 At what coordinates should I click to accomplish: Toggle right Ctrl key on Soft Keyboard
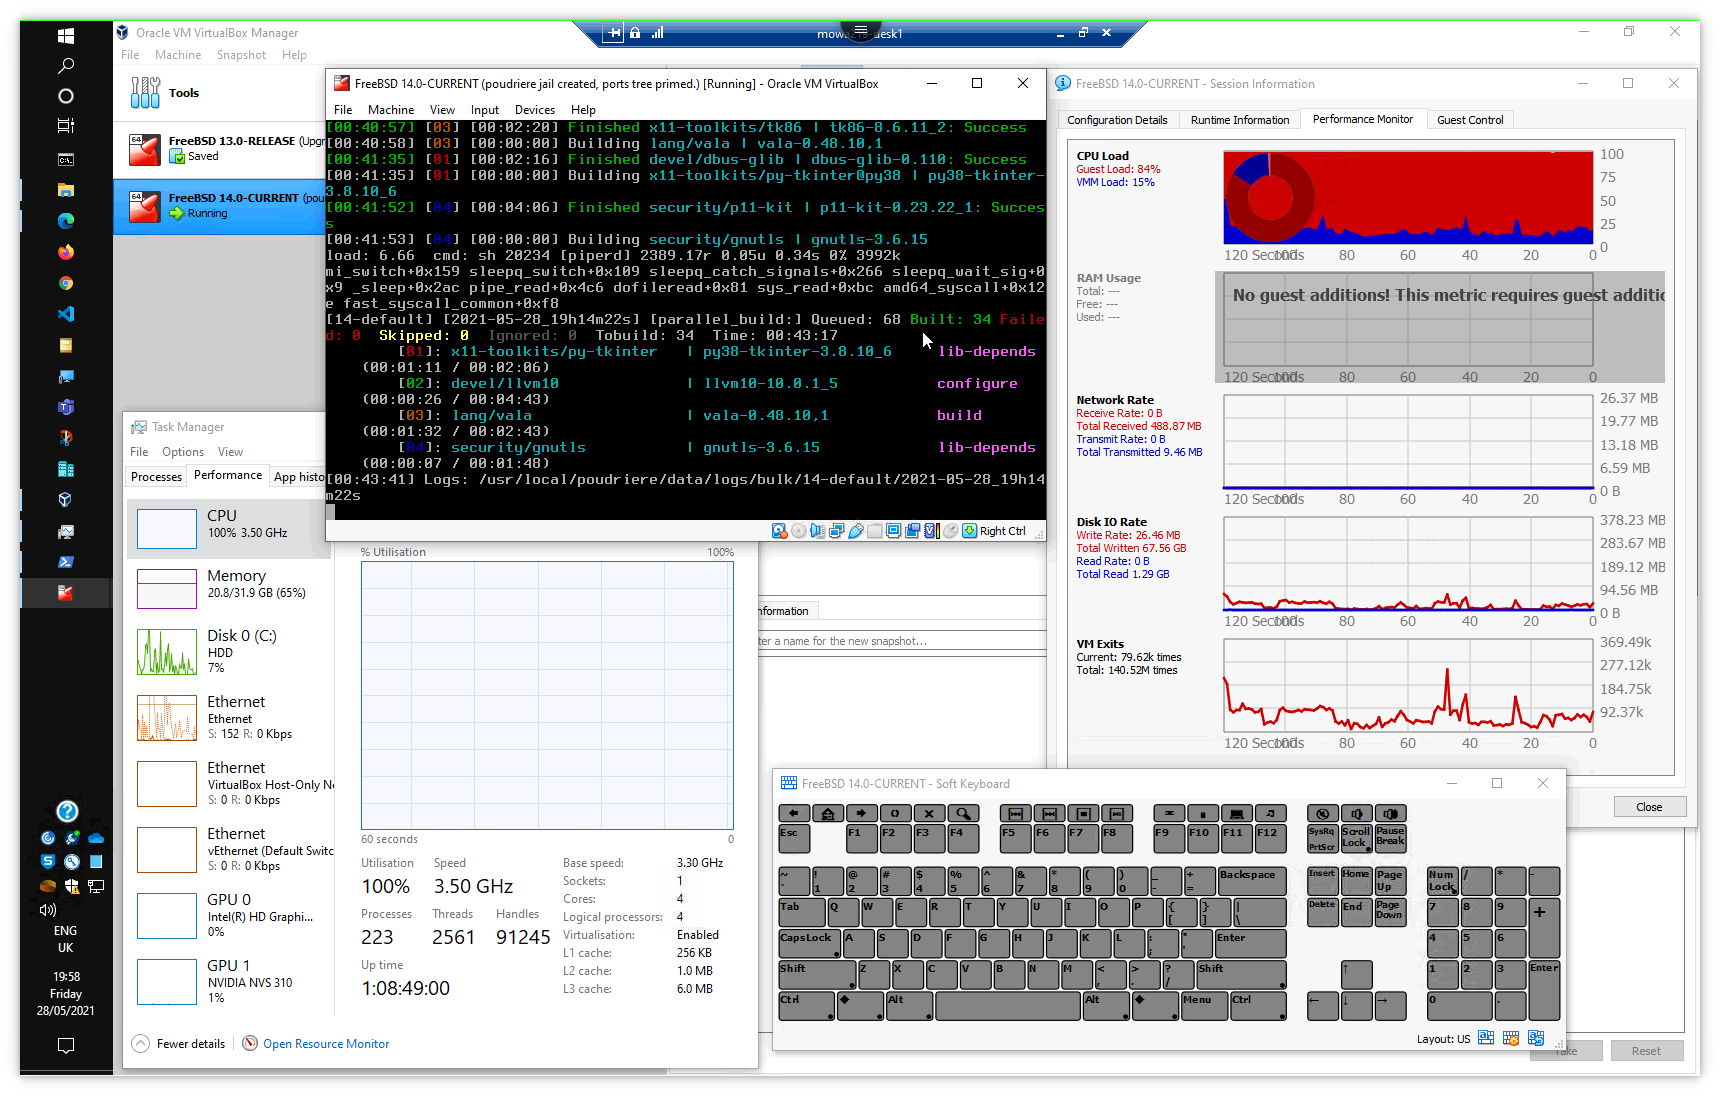click(x=1258, y=1006)
